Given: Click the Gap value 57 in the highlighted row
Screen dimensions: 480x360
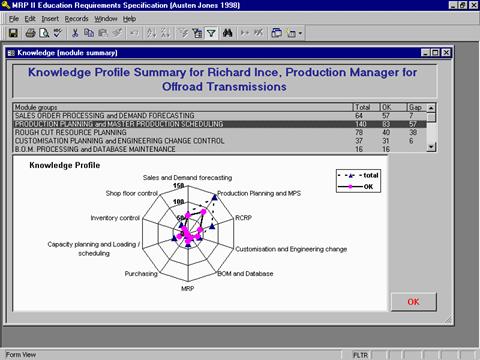Looking at the screenshot, I should tap(413, 124).
